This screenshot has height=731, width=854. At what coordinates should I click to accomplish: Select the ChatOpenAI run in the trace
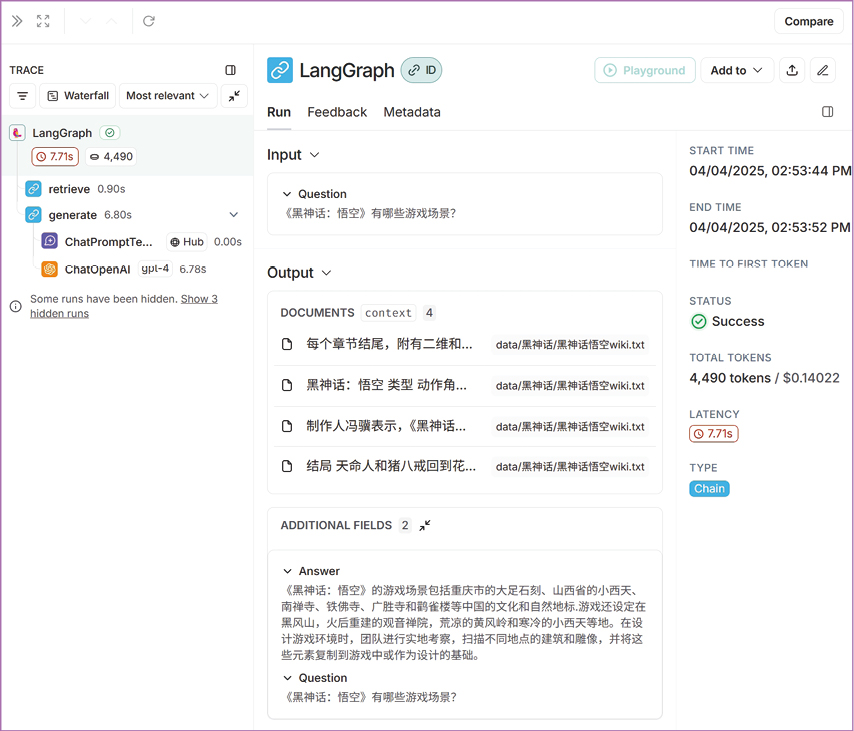(x=97, y=269)
